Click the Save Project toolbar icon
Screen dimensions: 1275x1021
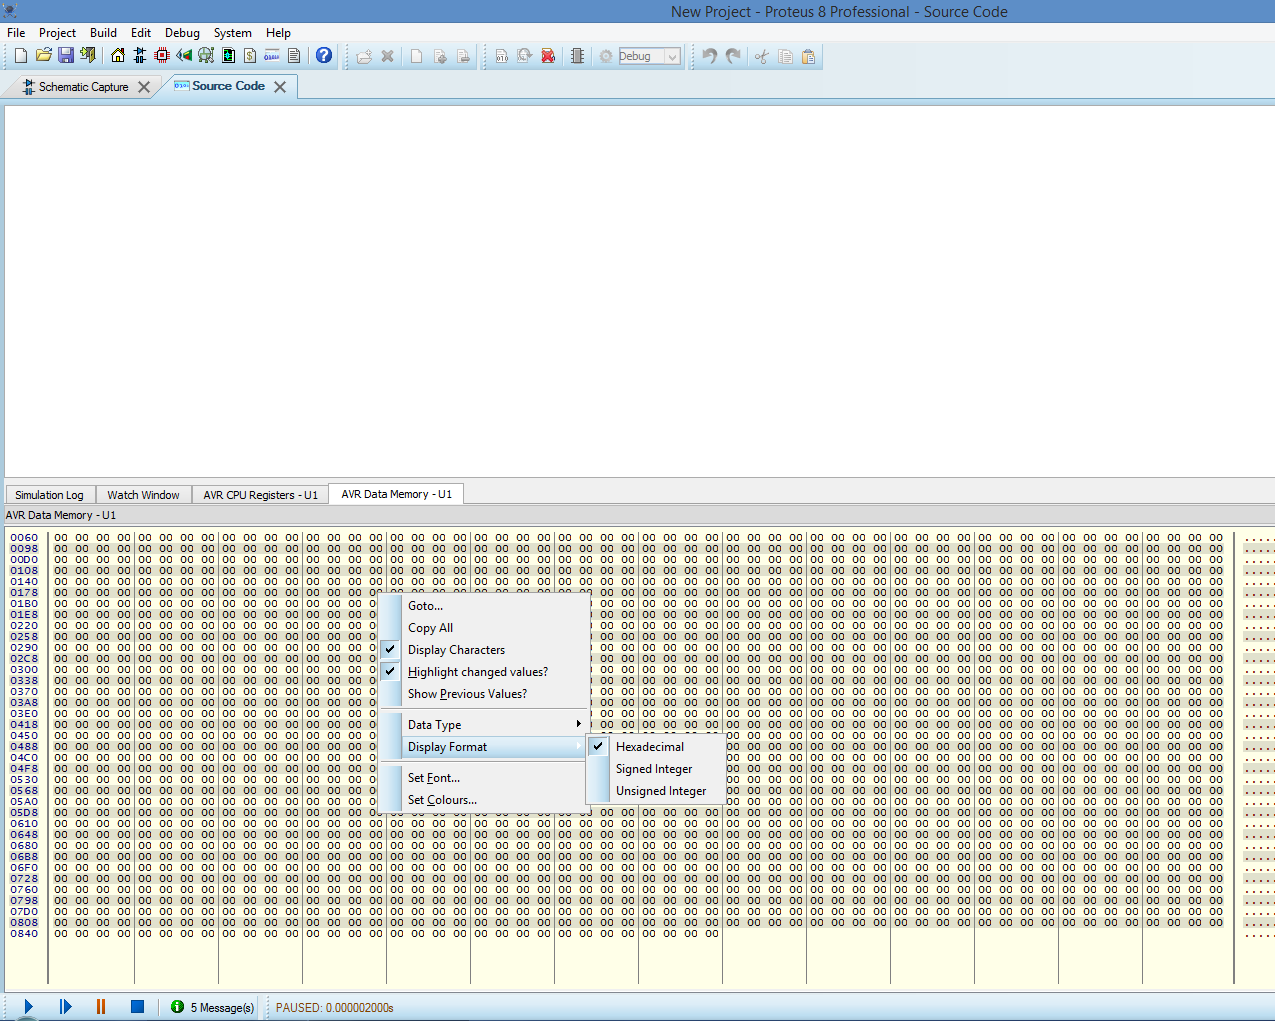(66, 56)
